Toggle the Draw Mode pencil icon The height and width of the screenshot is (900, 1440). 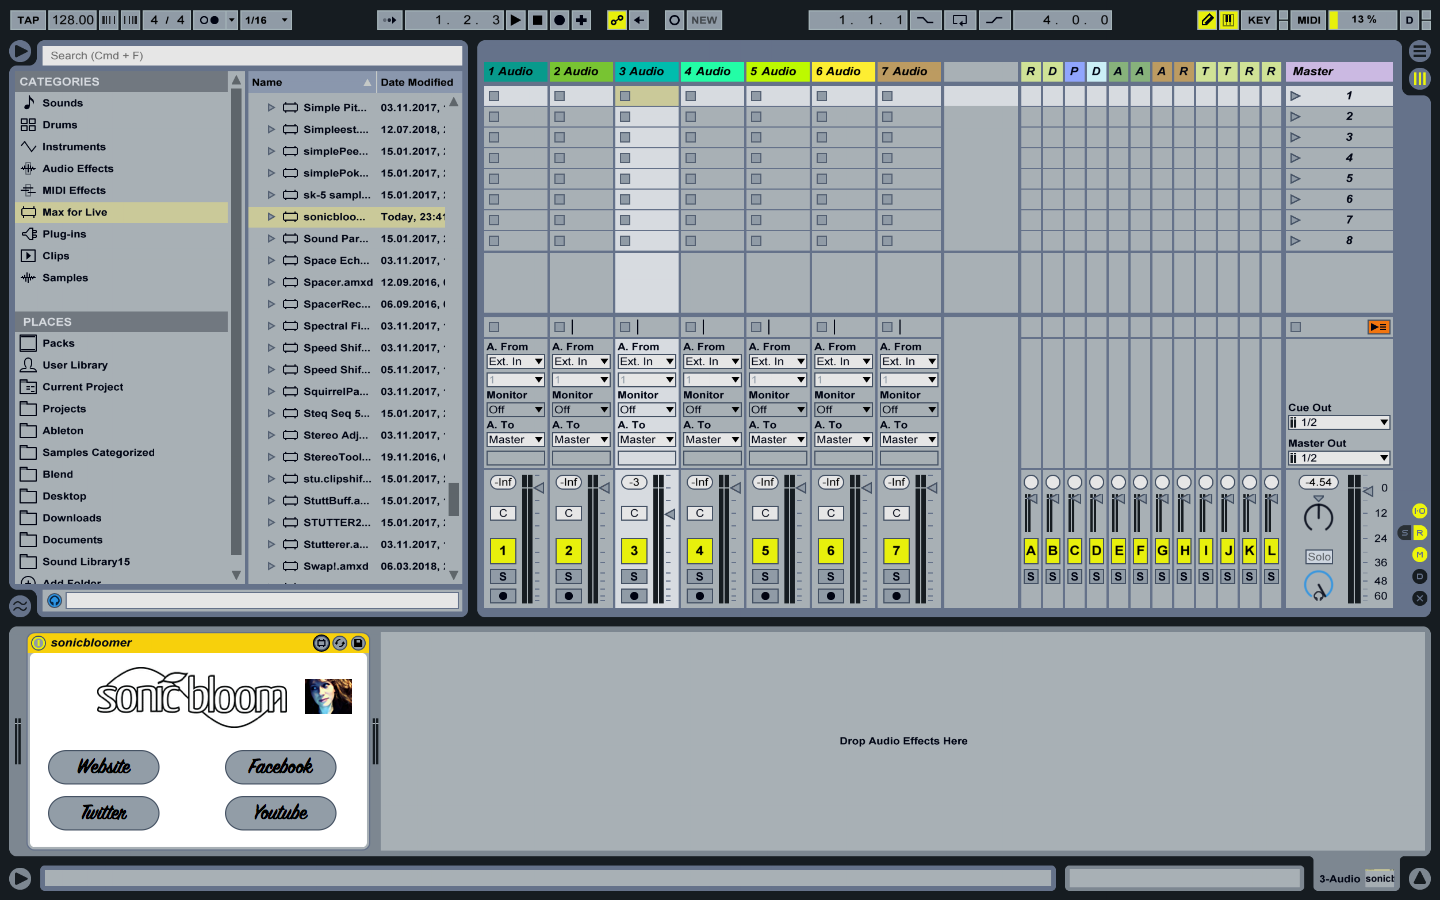click(1207, 20)
